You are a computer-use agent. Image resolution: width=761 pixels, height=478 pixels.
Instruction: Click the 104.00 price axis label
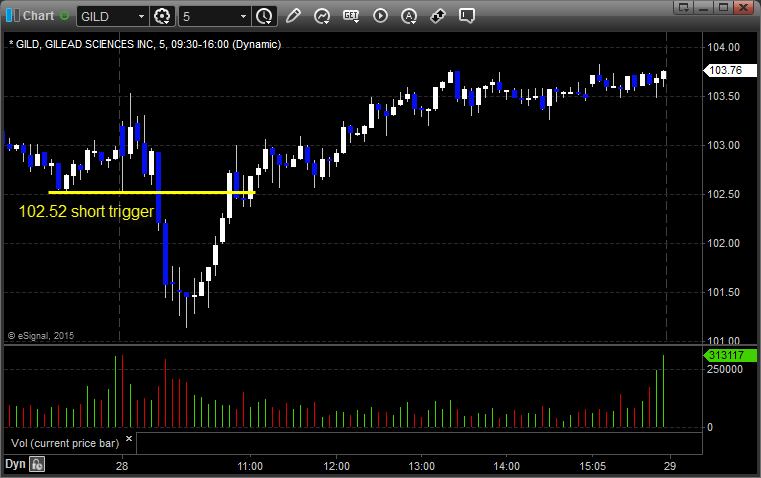(723, 48)
